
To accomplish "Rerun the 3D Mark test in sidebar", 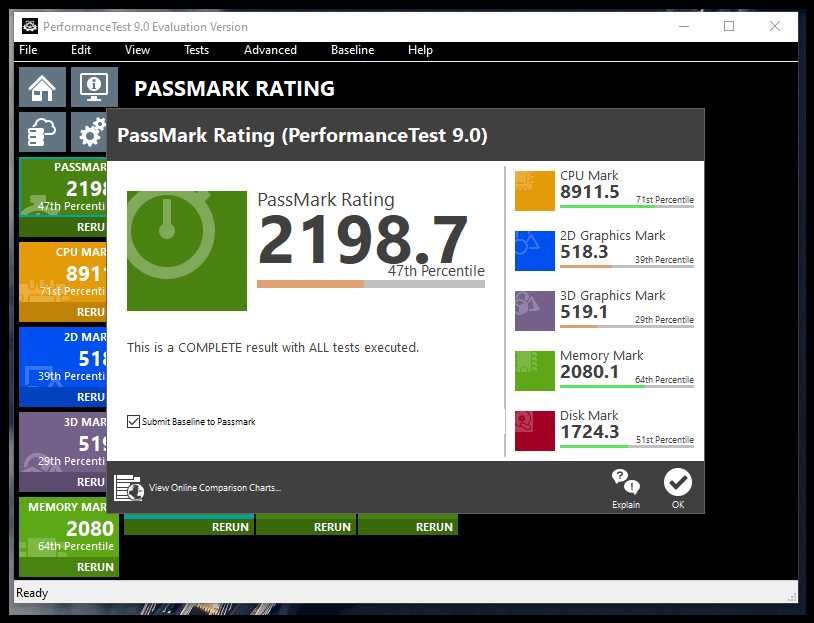I will 63,482.
